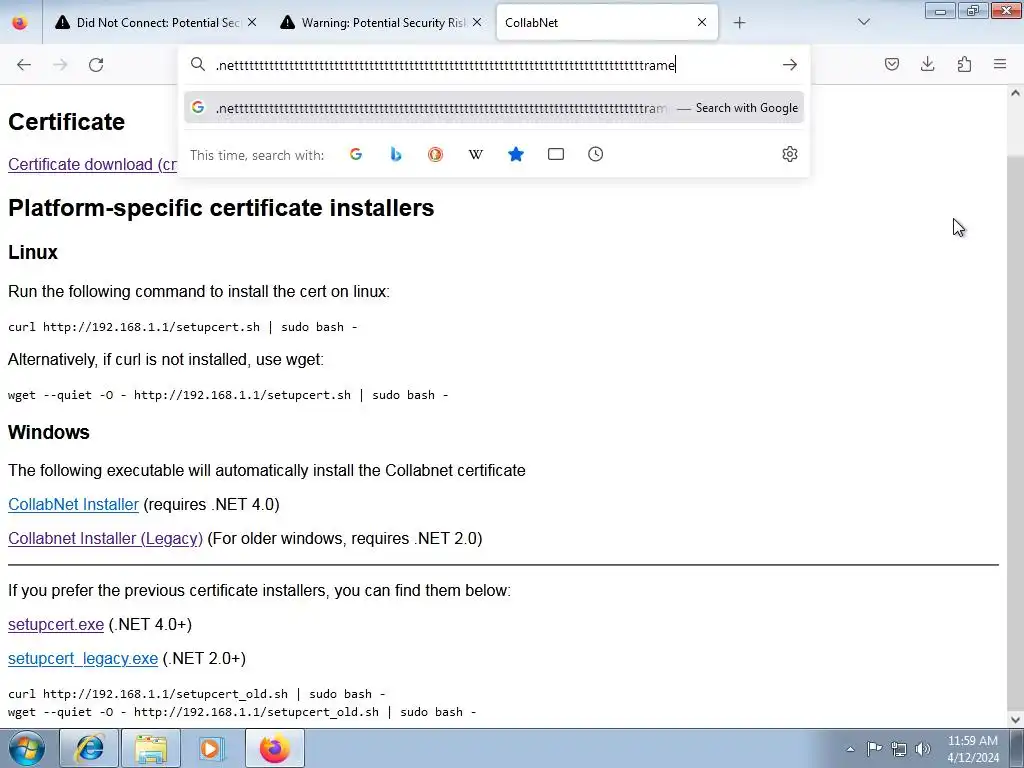Open volume speaker tray icon
1024x768 pixels.
pyautogui.click(x=922, y=749)
